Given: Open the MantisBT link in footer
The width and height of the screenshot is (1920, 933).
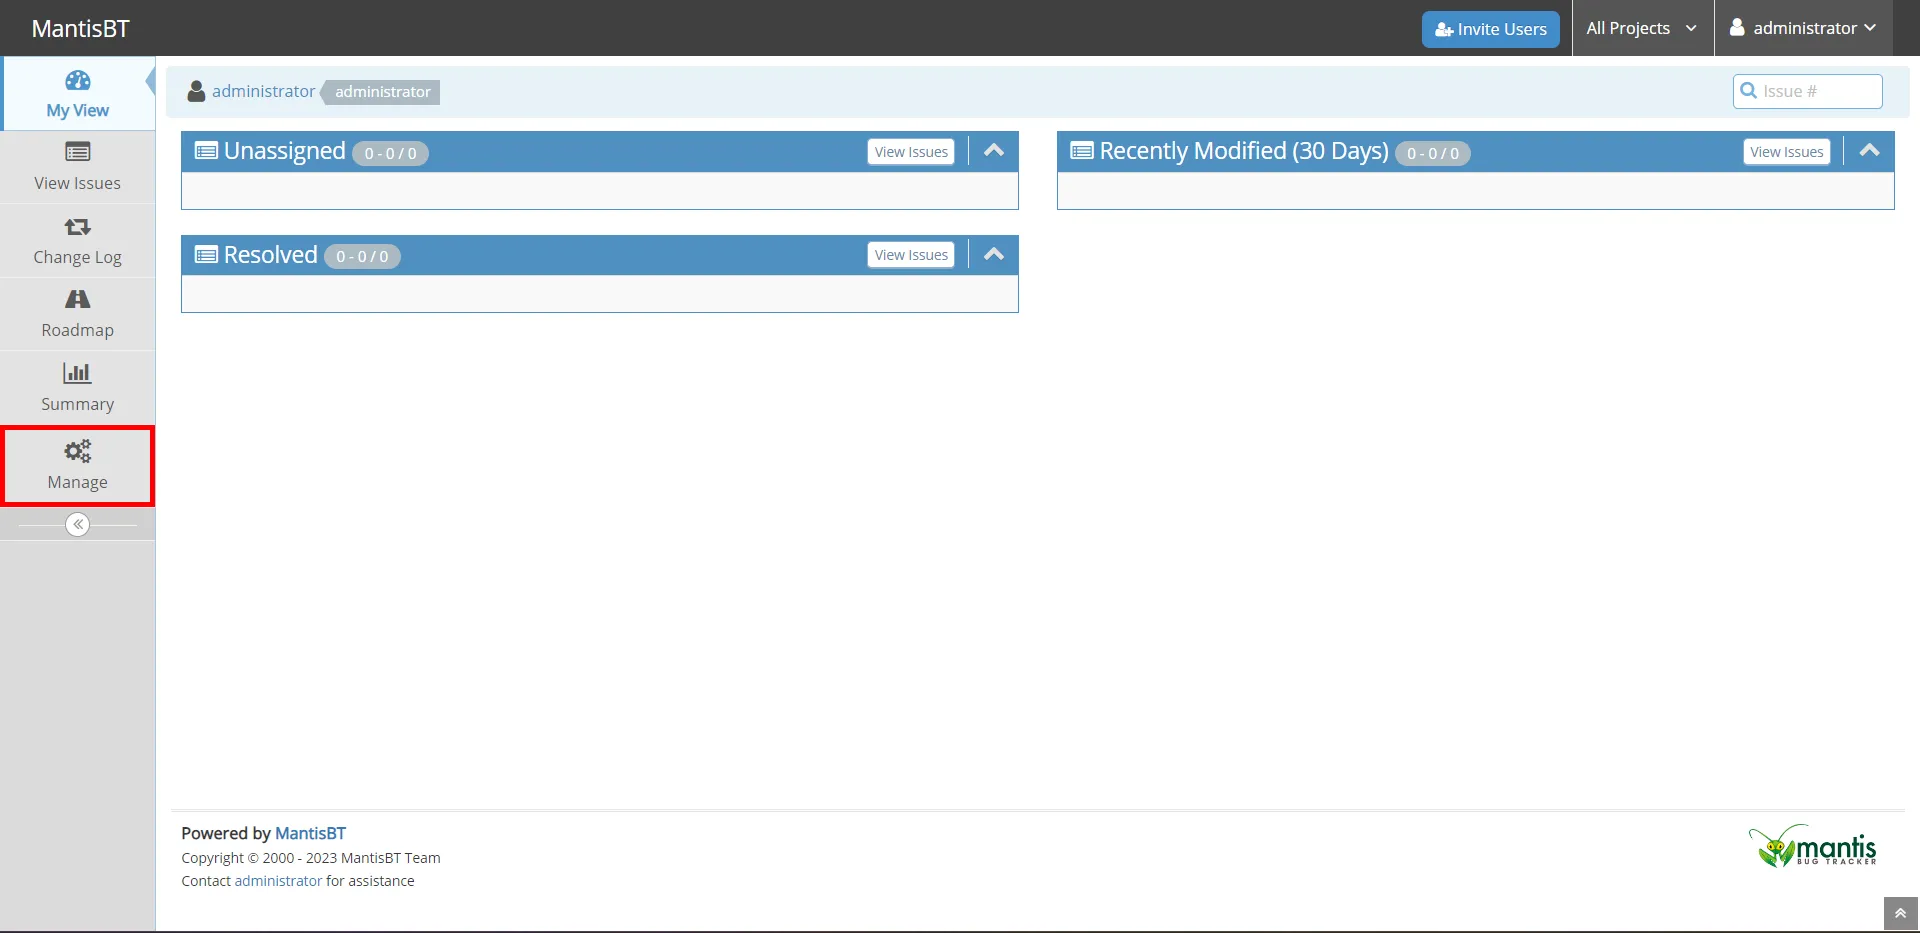Looking at the screenshot, I should pyautogui.click(x=310, y=833).
